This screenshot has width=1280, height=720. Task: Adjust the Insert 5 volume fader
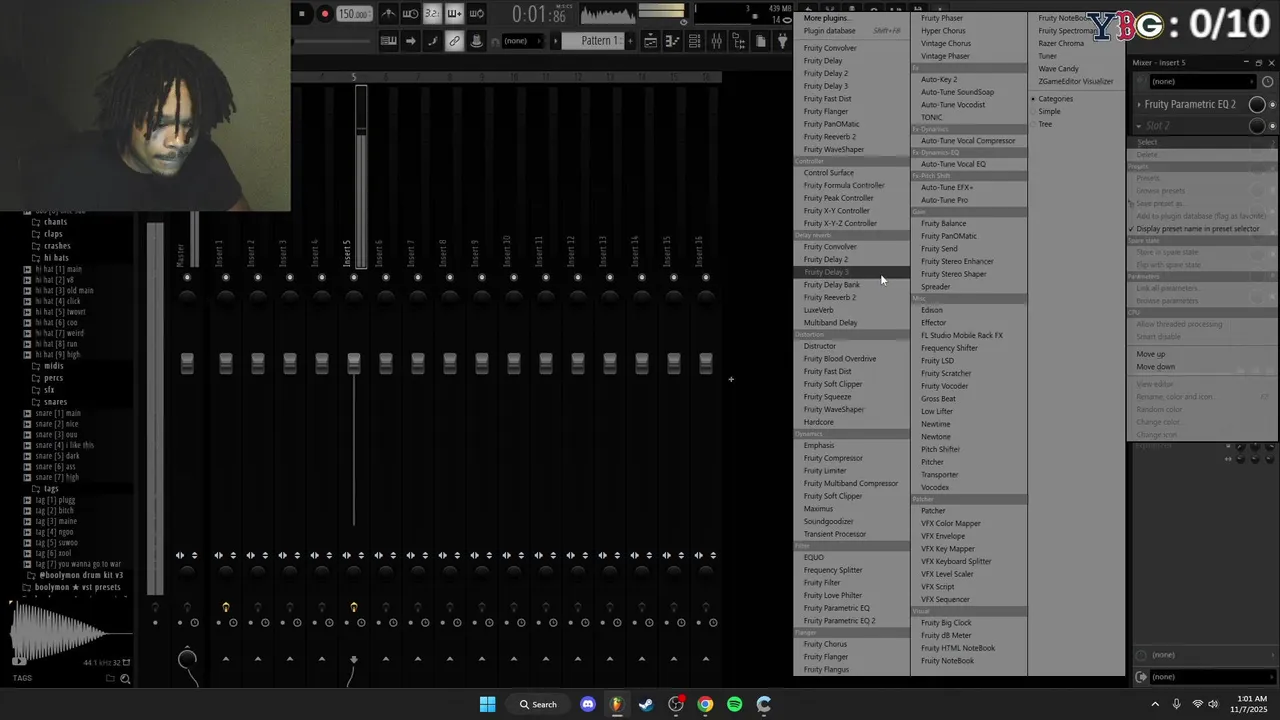353,364
